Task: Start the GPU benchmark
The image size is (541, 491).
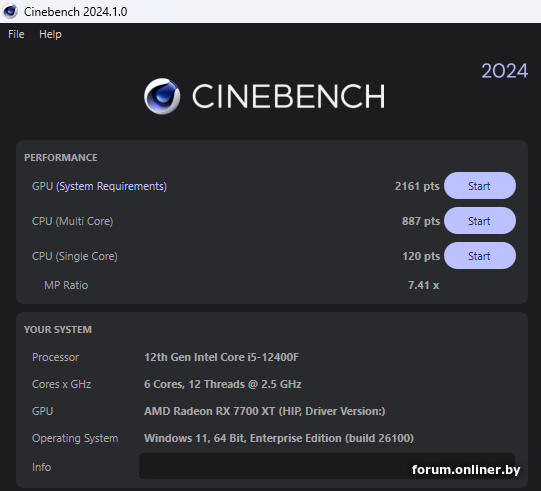Action: click(480, 186)
